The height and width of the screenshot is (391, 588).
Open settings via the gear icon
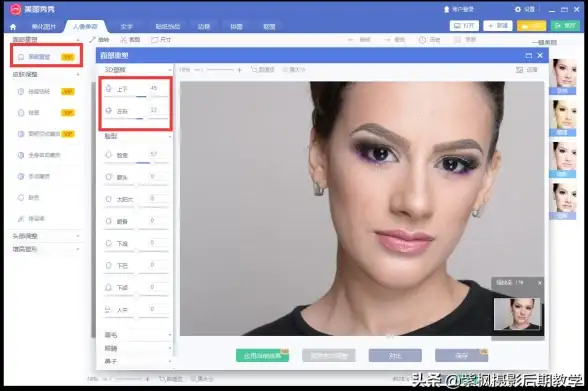pyautogui.click(x=518, y=9)
